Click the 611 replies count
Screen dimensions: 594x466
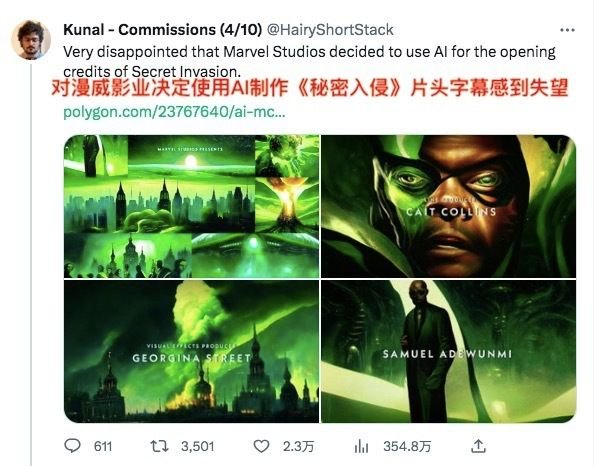tap(103, 447)
